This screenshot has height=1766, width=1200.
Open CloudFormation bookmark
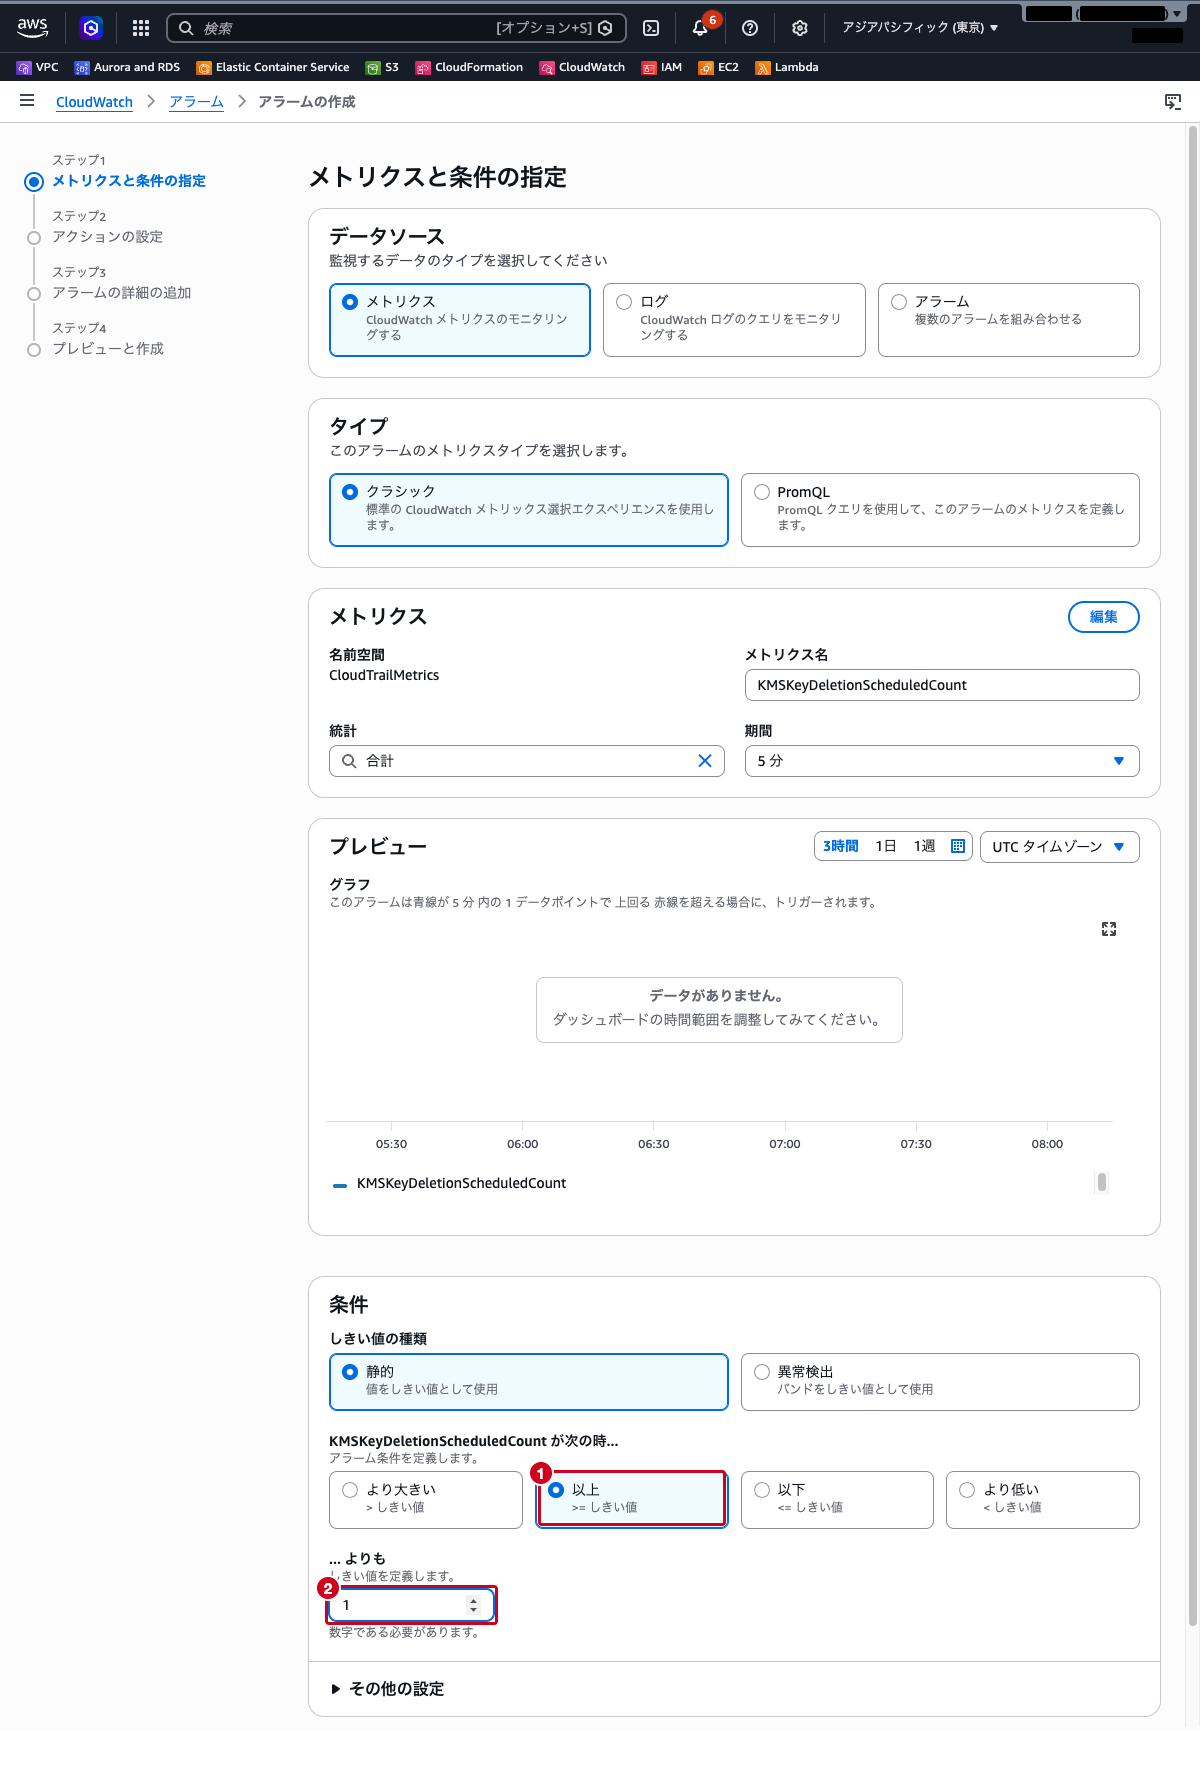[469, 67]
